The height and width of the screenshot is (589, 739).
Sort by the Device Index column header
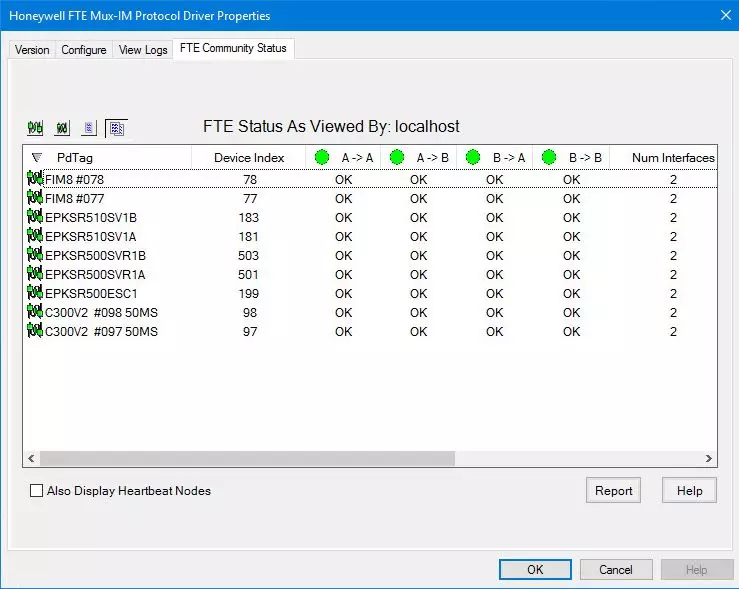(x=249, y=157)
